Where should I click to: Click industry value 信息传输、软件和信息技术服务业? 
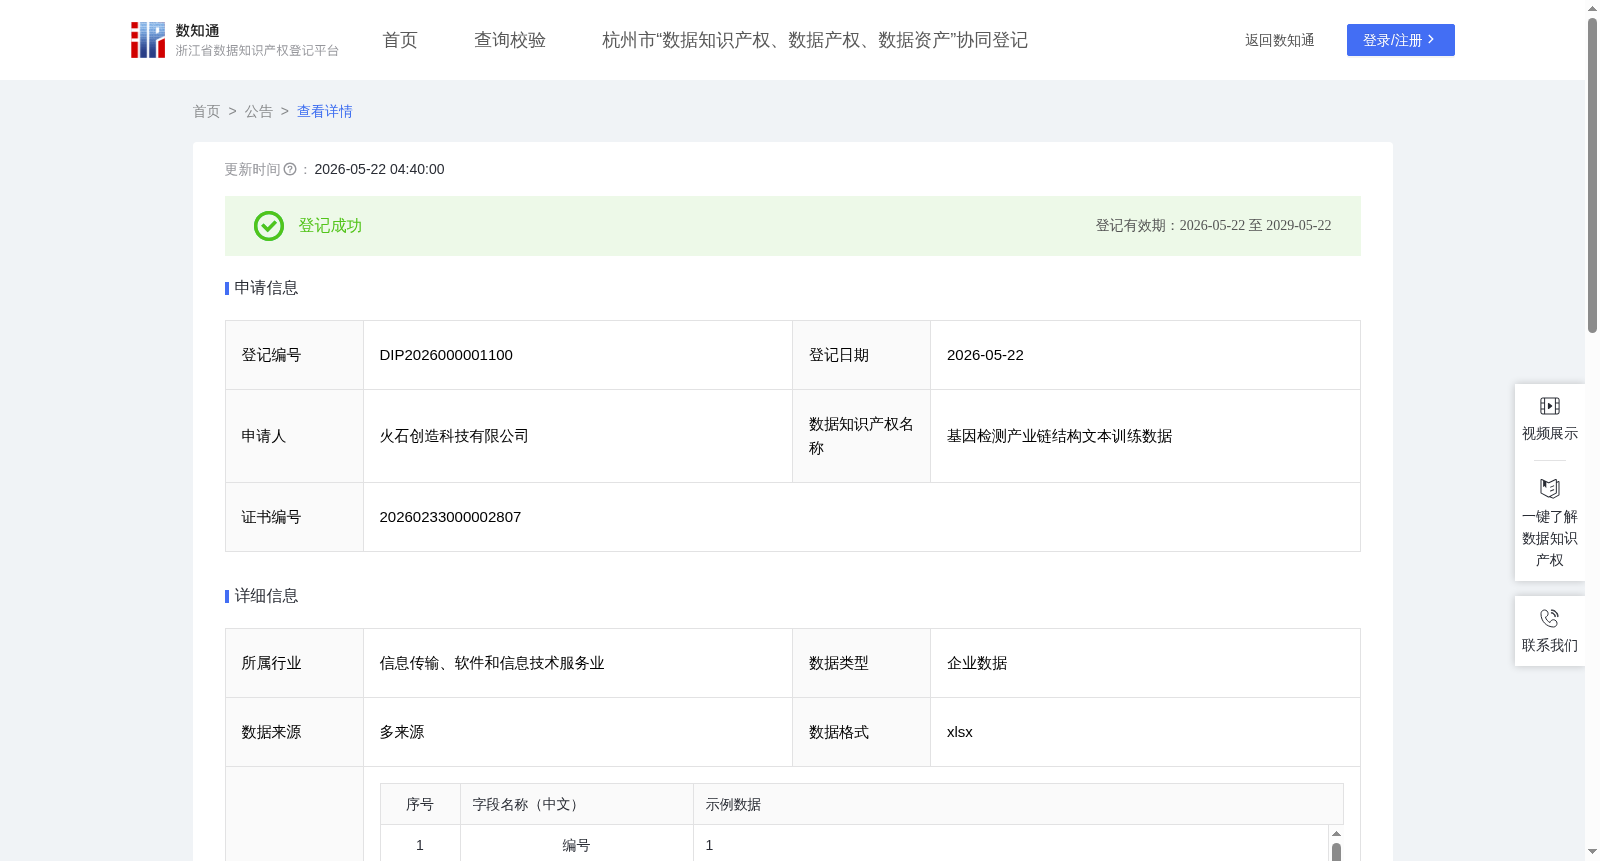[x=492, y=663]
